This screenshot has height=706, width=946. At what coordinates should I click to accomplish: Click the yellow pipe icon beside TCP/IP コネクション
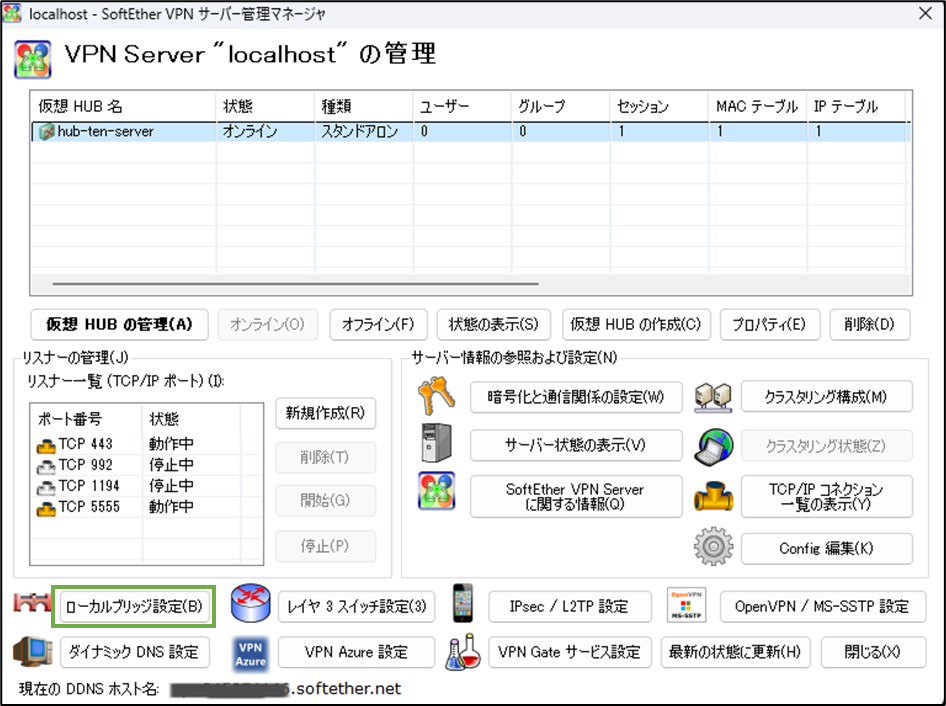(713, 497)
